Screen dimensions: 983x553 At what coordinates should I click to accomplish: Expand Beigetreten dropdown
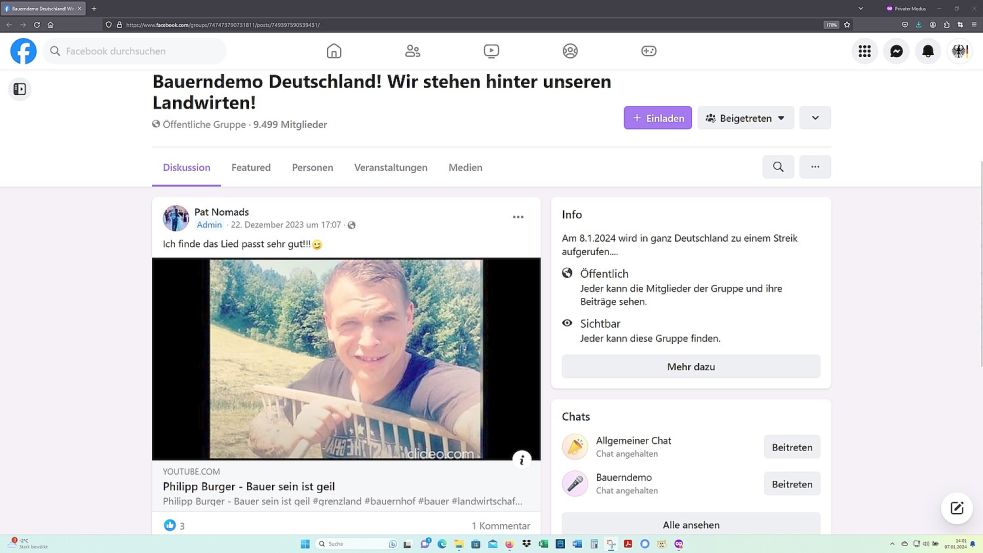(745, 118)
